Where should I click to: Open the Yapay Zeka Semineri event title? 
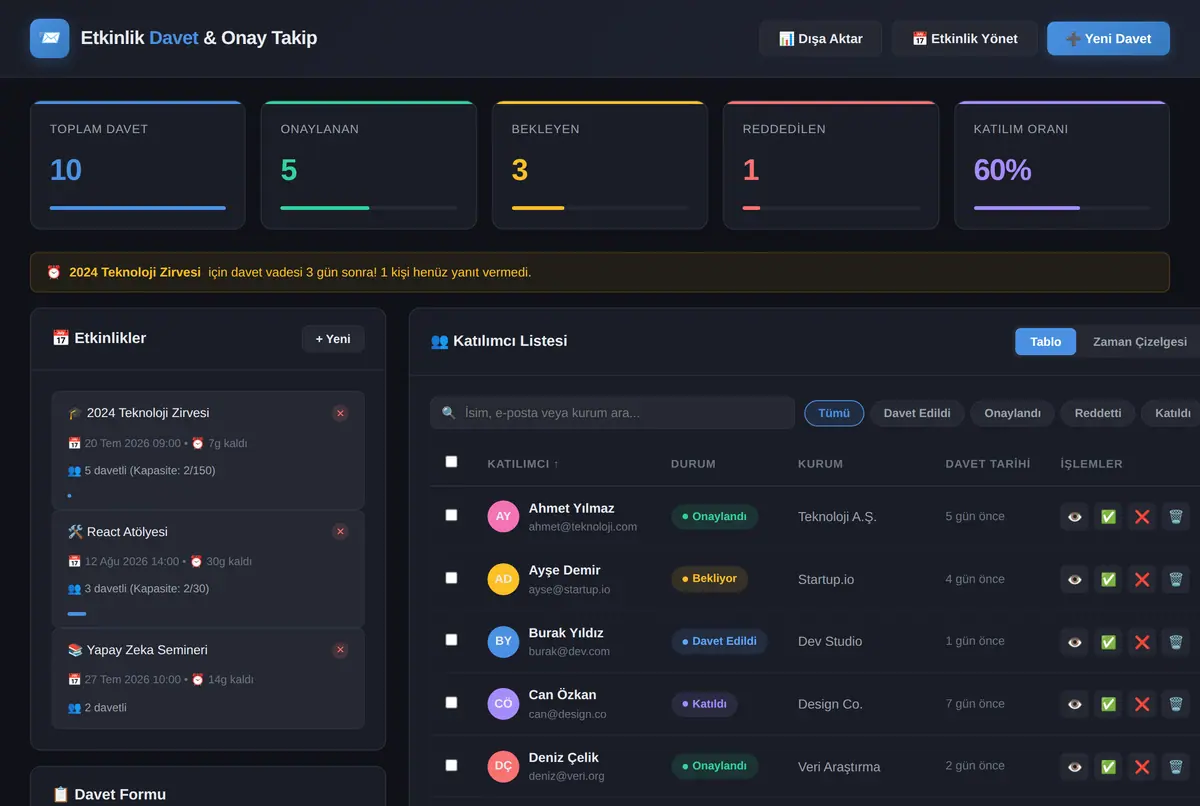(x=137, y=650)
